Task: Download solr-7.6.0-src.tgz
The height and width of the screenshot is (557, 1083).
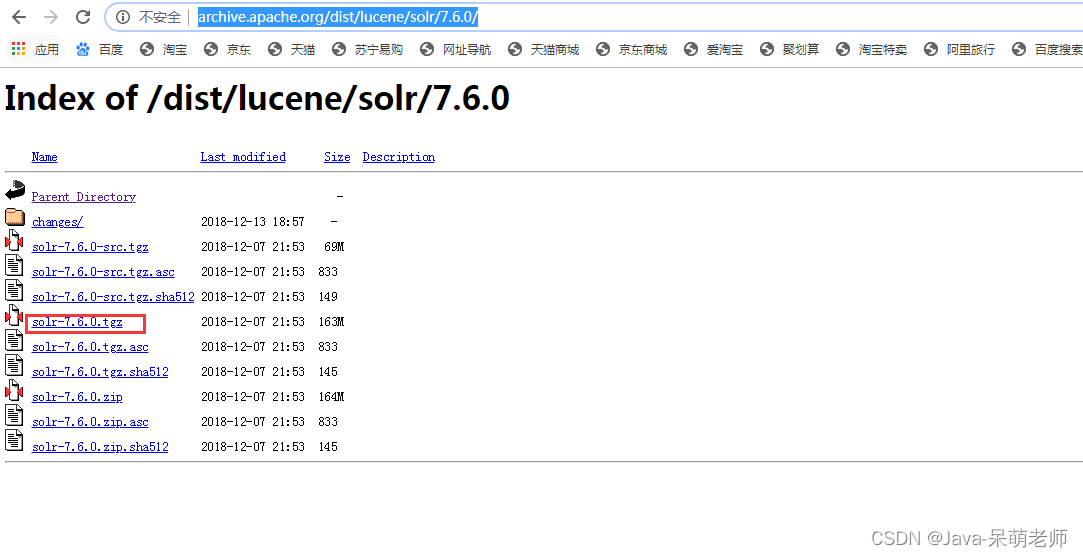Action: click(90, 247)
